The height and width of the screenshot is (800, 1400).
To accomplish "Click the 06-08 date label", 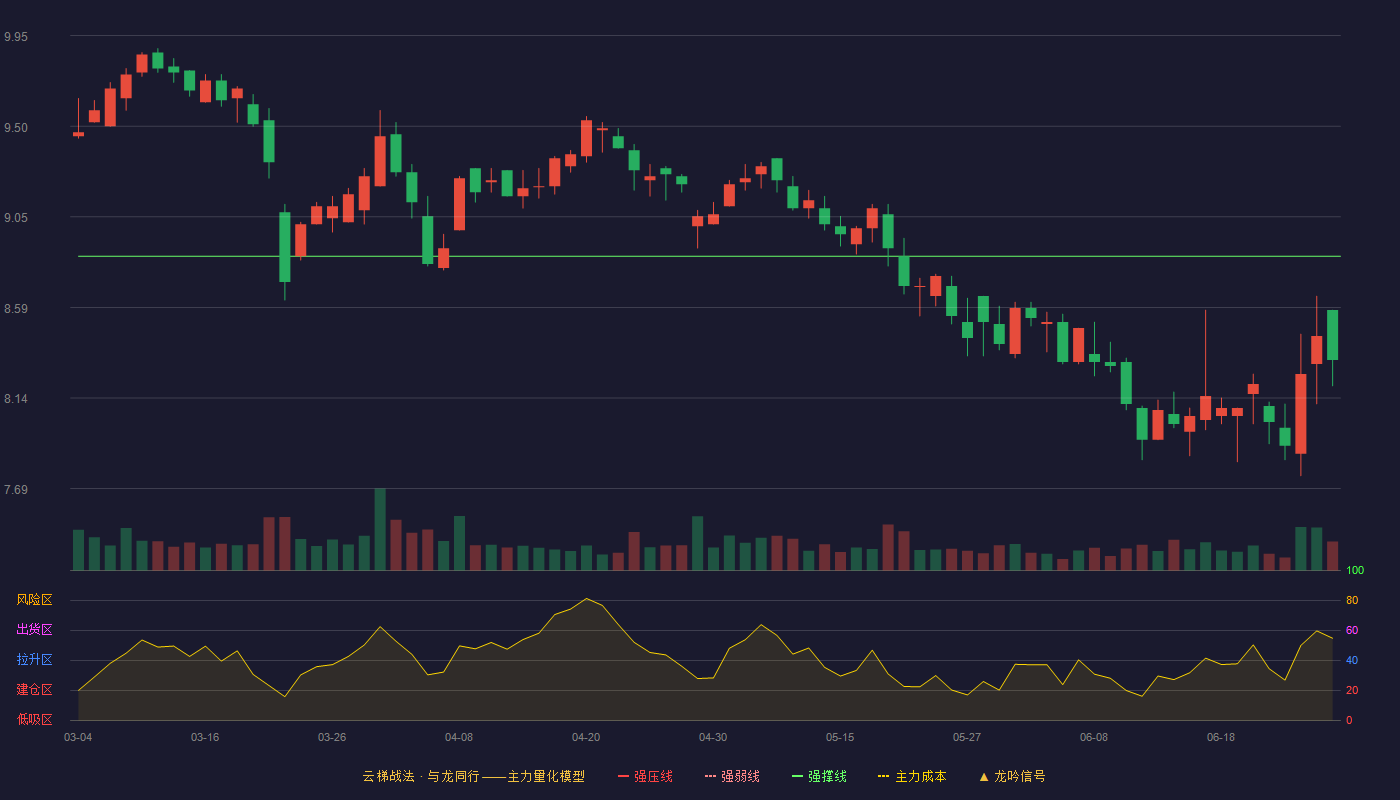I will pyautogui.click(x=1094, y=737).
